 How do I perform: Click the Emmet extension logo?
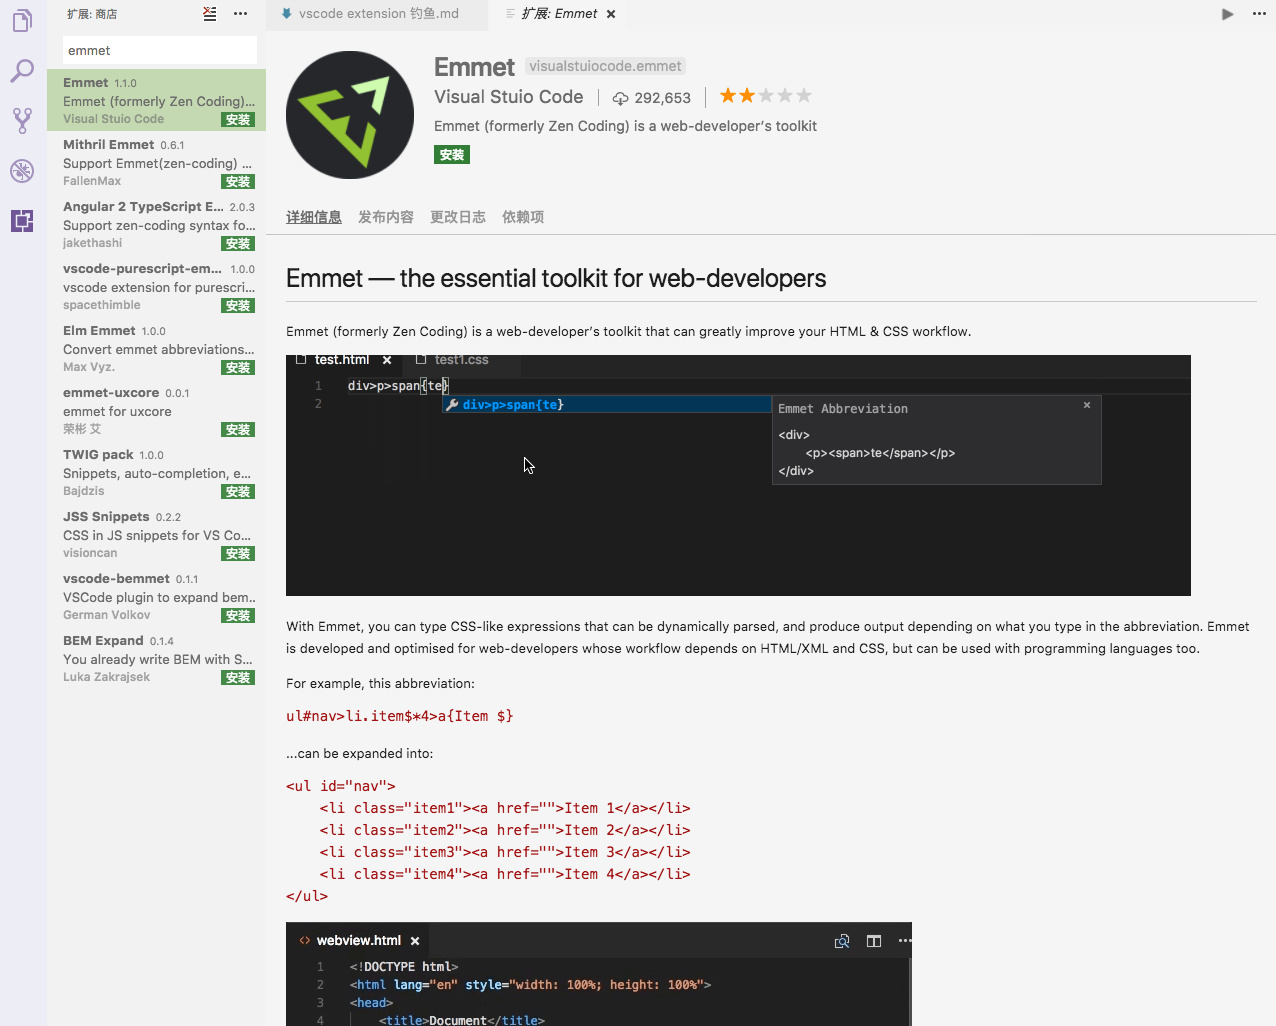click(350, 115)
